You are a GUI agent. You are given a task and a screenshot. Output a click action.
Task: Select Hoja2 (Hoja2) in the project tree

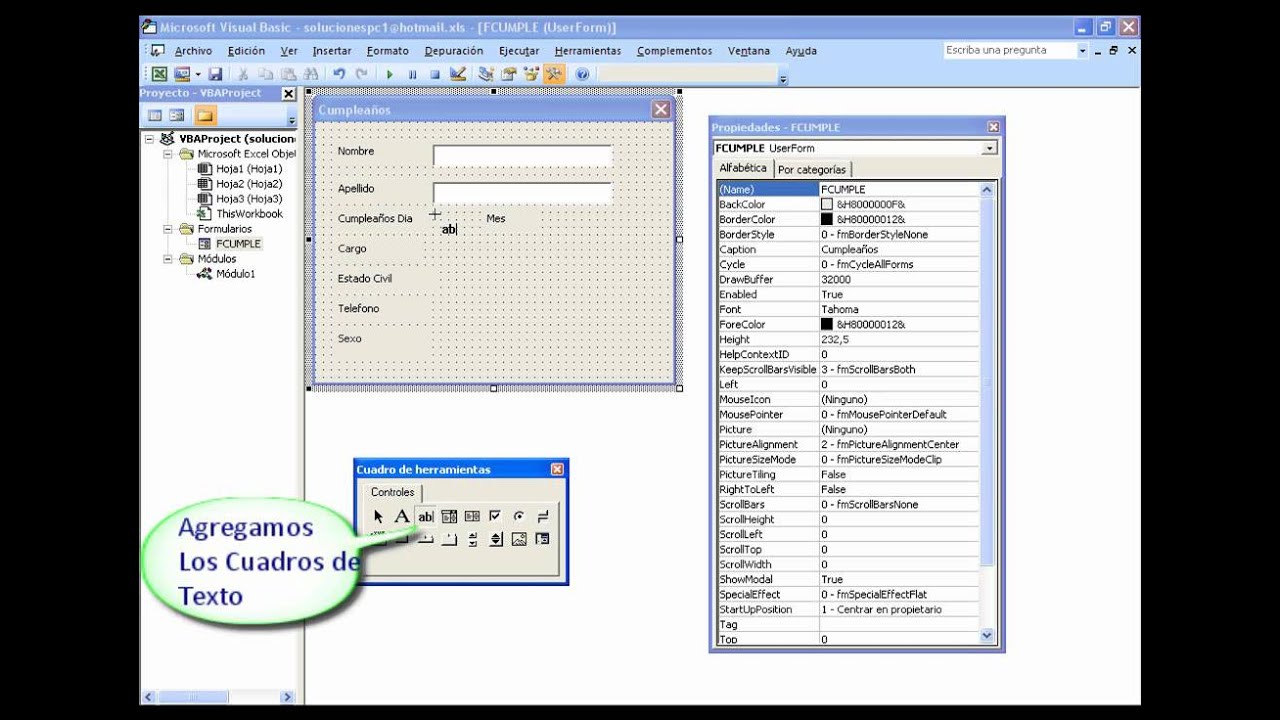click(249, 184)
